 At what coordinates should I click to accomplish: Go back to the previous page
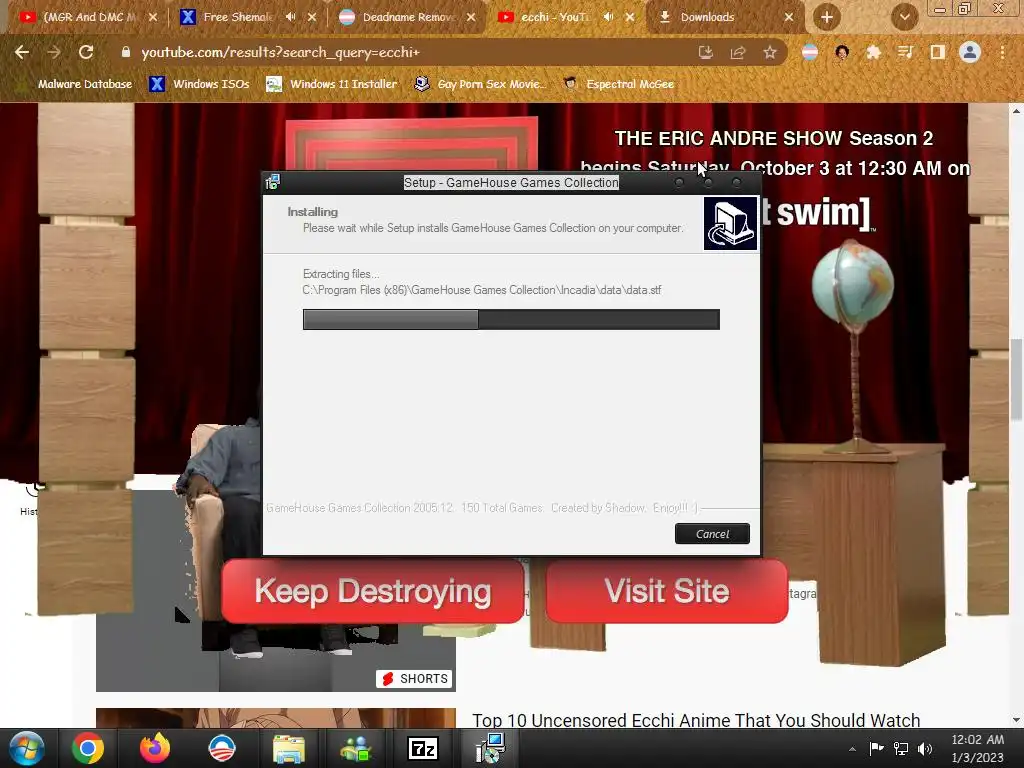click(22, 52)
